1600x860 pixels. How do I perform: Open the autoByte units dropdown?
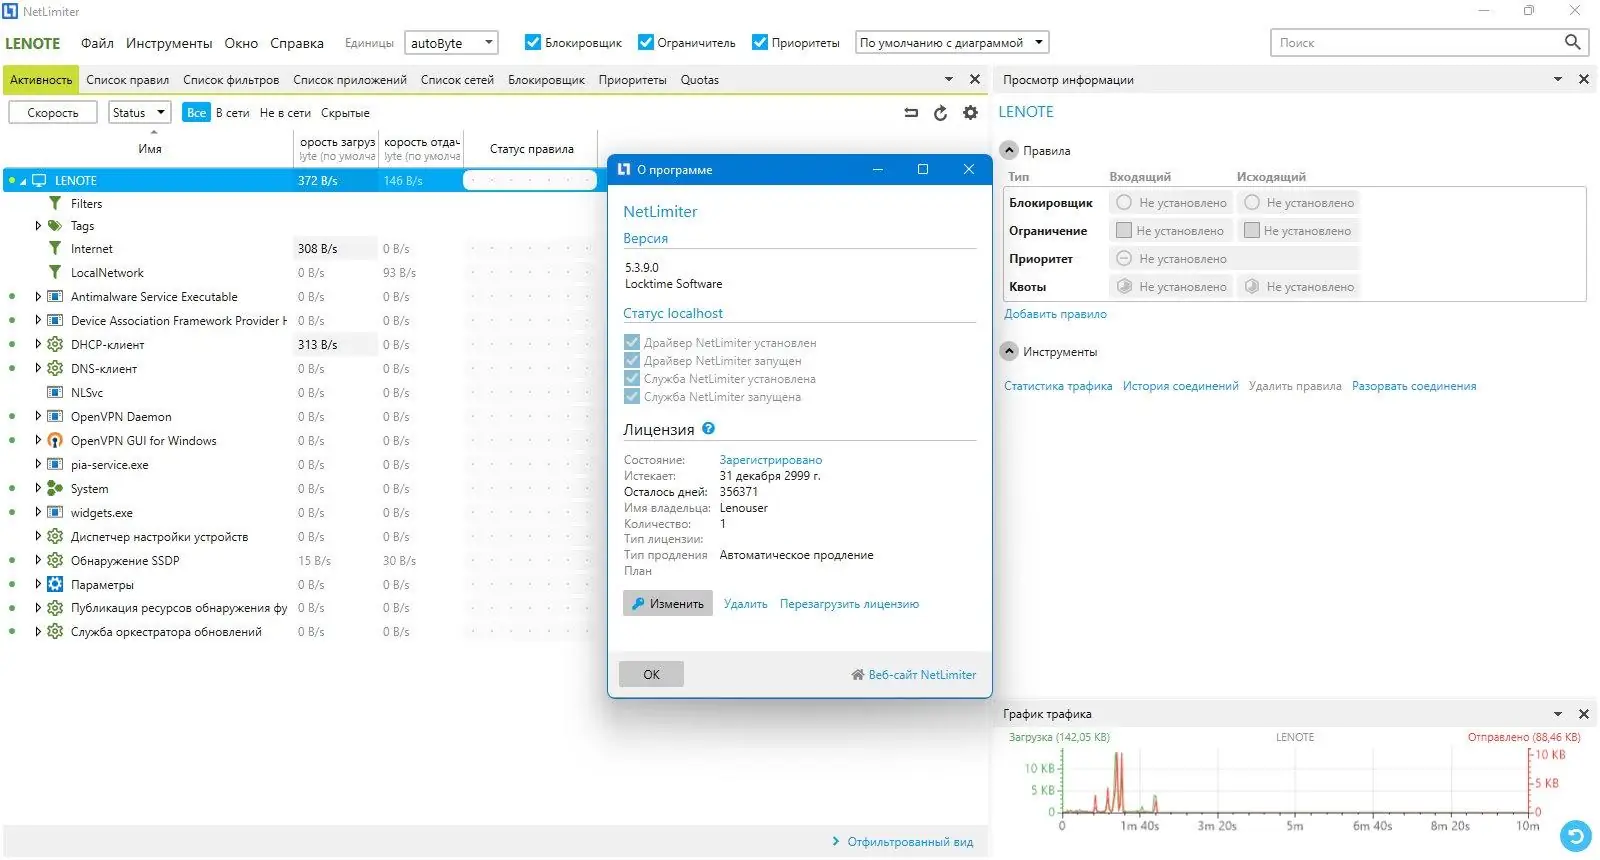451,42
